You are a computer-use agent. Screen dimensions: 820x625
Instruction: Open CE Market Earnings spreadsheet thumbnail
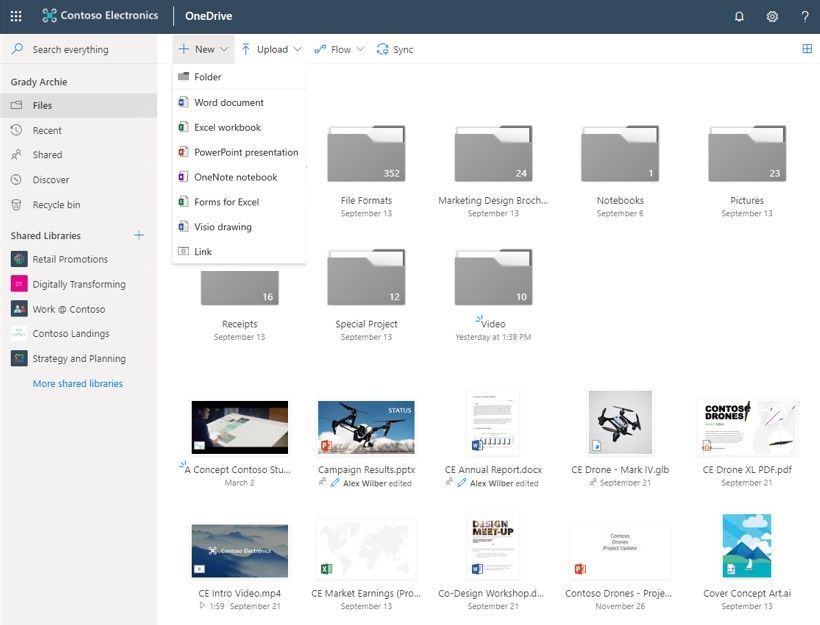[366, 549]
